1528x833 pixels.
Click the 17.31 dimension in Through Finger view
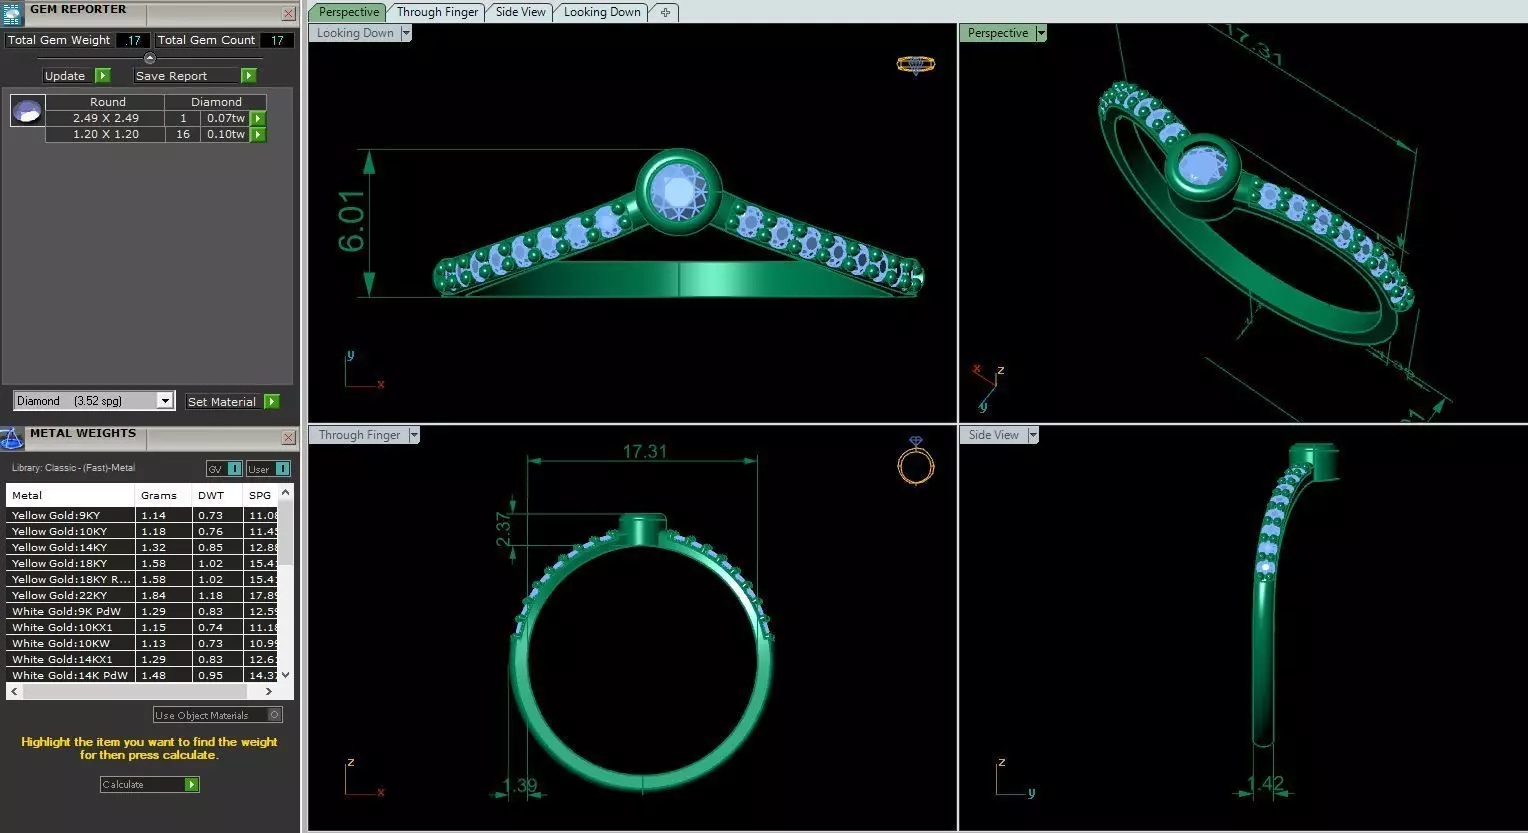pos(644,451)
